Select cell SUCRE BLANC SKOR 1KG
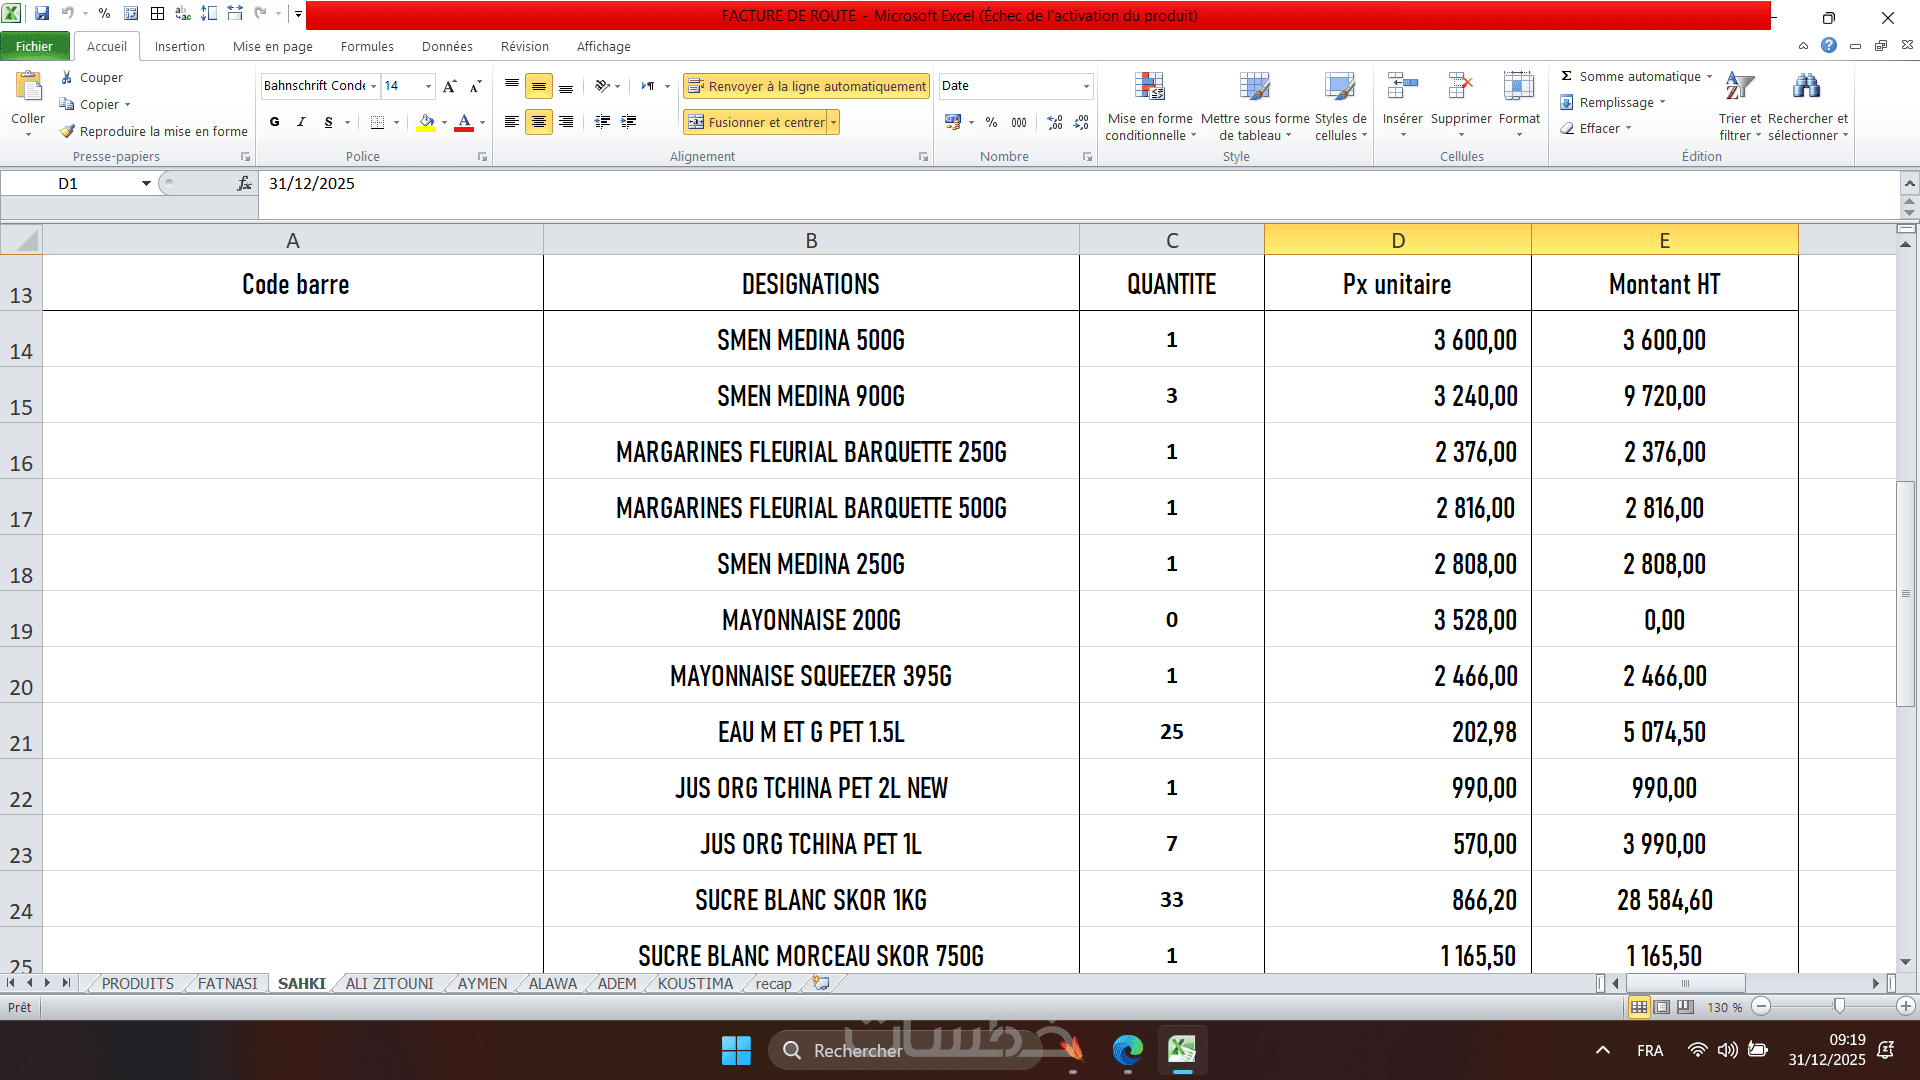The width and height of the screenshot is (1920, 1080). 810,899
